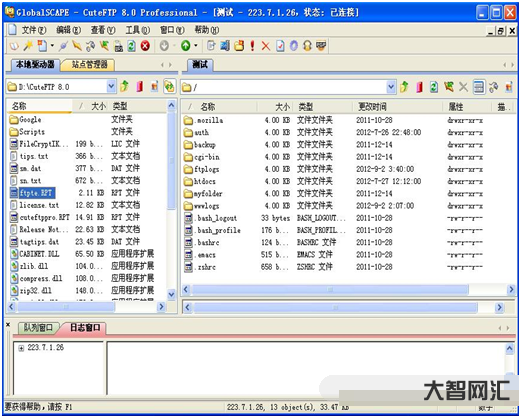This screenshot has width=519, height=416.
Task: Switch to the 本地驱动器 tab
Action: [34, 64]
